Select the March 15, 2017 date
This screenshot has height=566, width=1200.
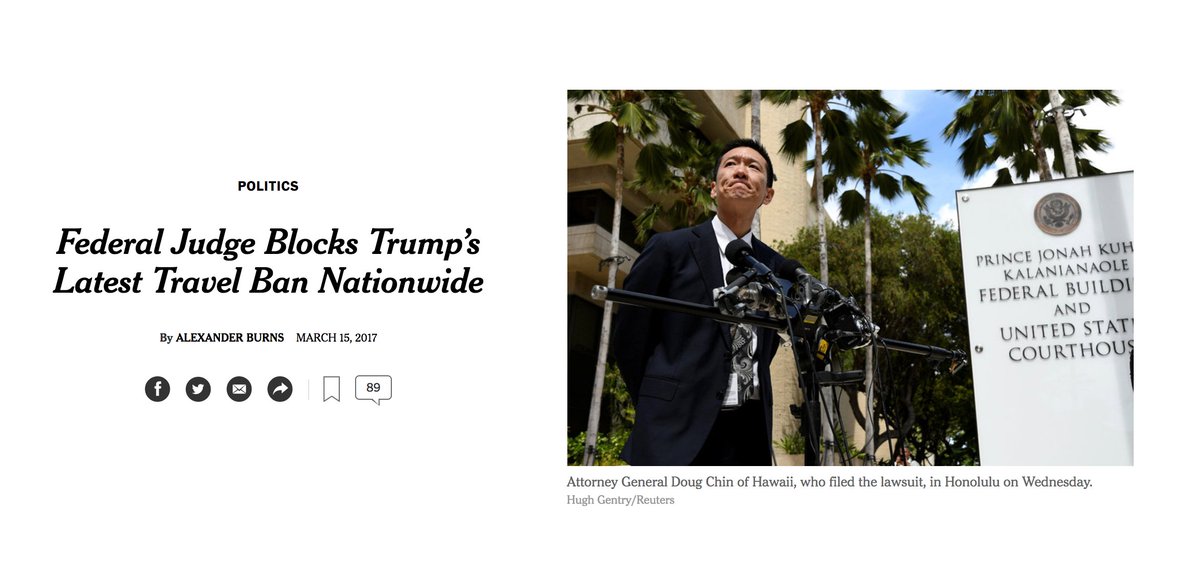[336, 338]
